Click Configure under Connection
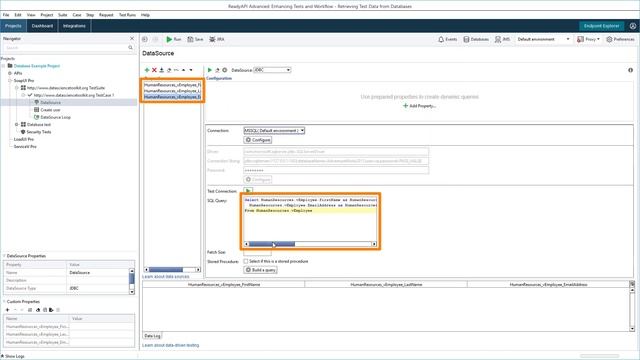Viewport: 640px width, 360px height. (x=258, y=140)
